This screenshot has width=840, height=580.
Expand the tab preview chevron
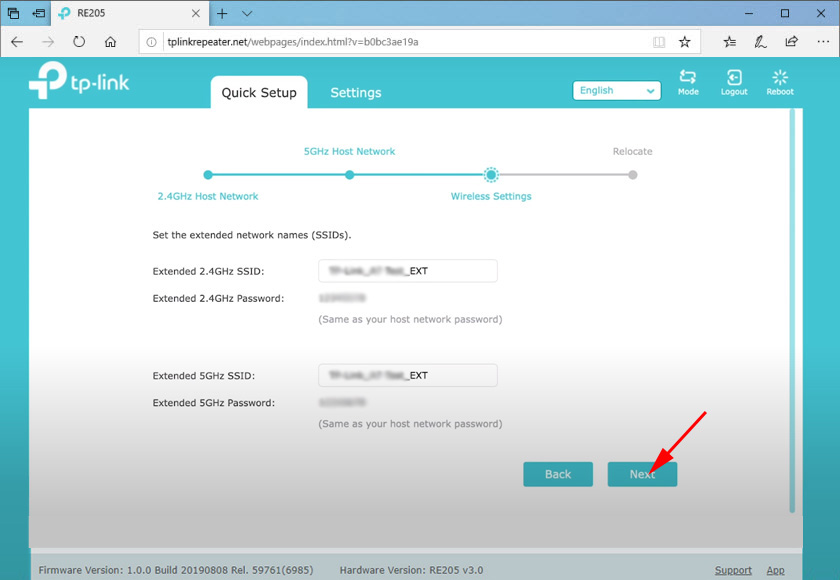(247, 13)
